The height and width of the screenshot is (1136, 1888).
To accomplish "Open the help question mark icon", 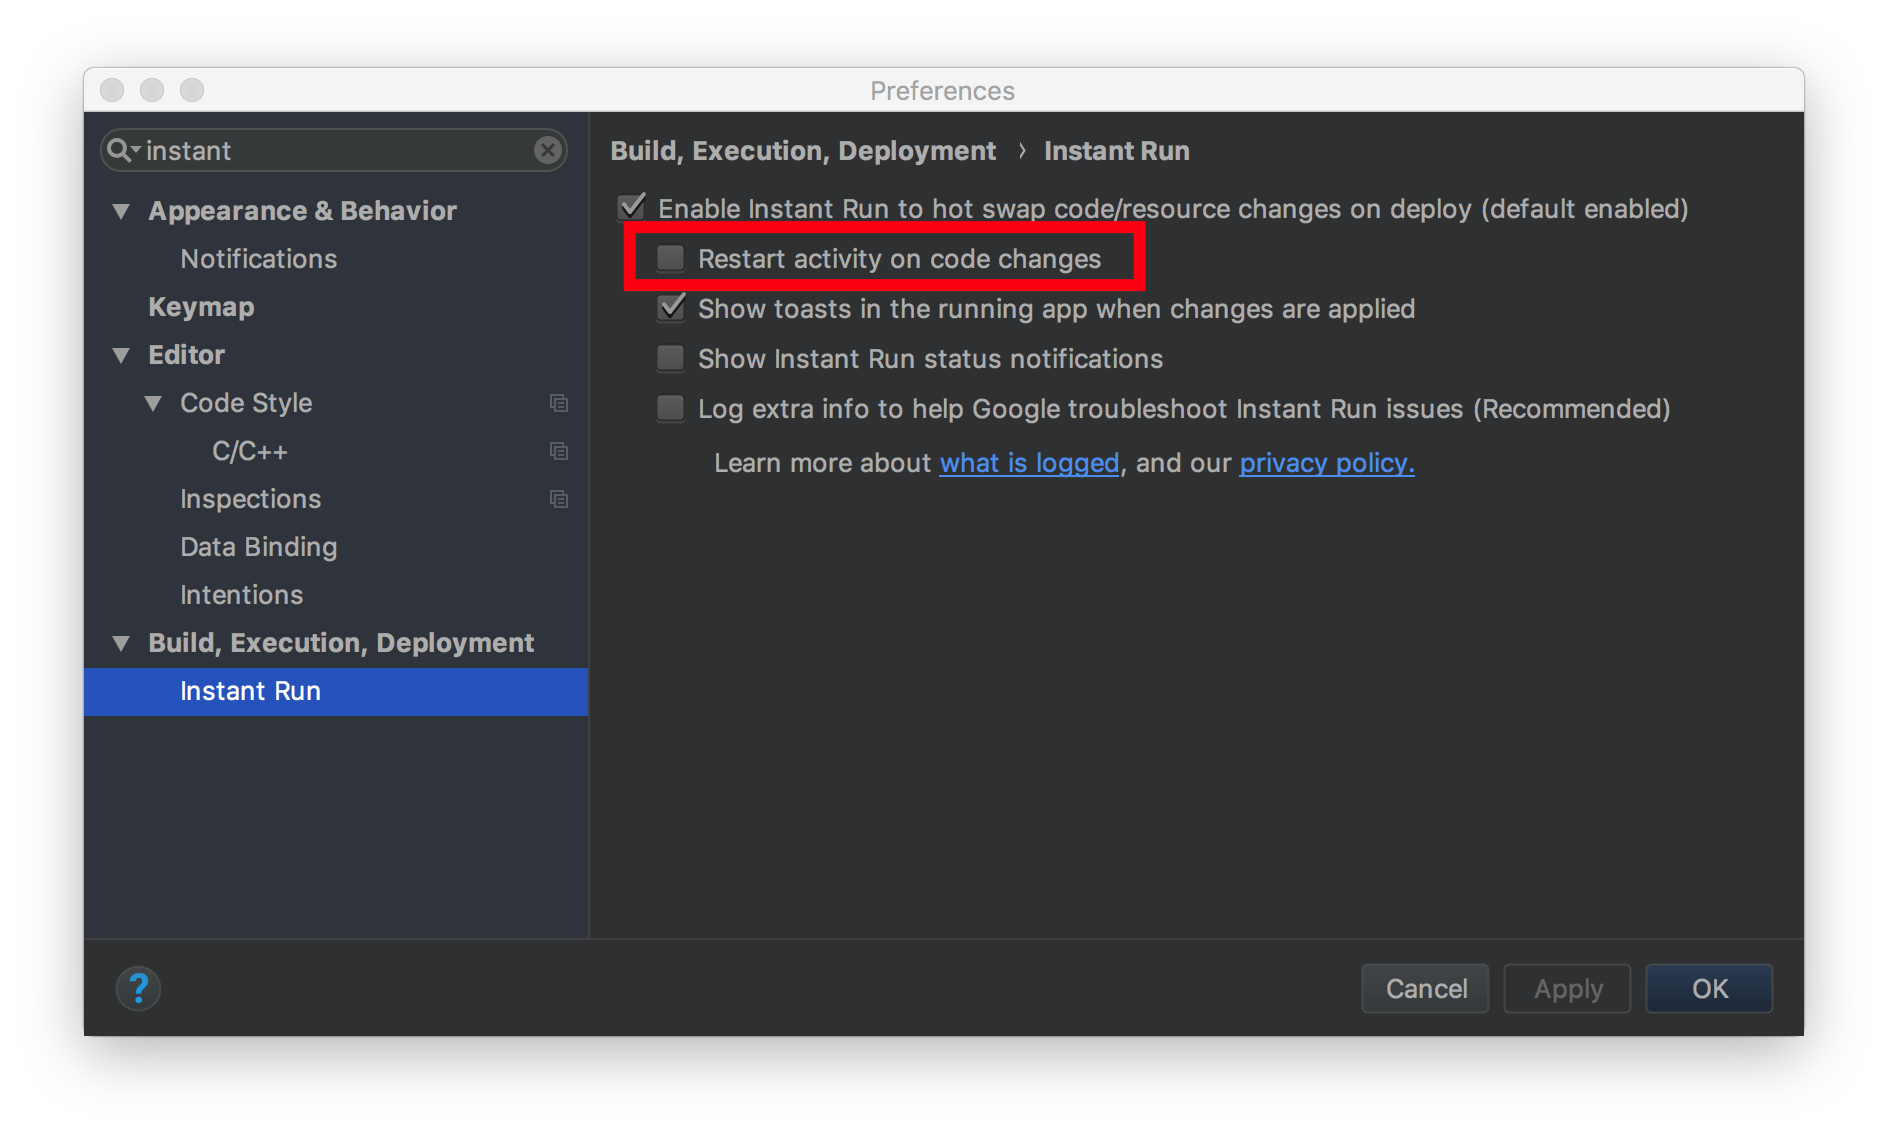I will (x=138, y=988).
